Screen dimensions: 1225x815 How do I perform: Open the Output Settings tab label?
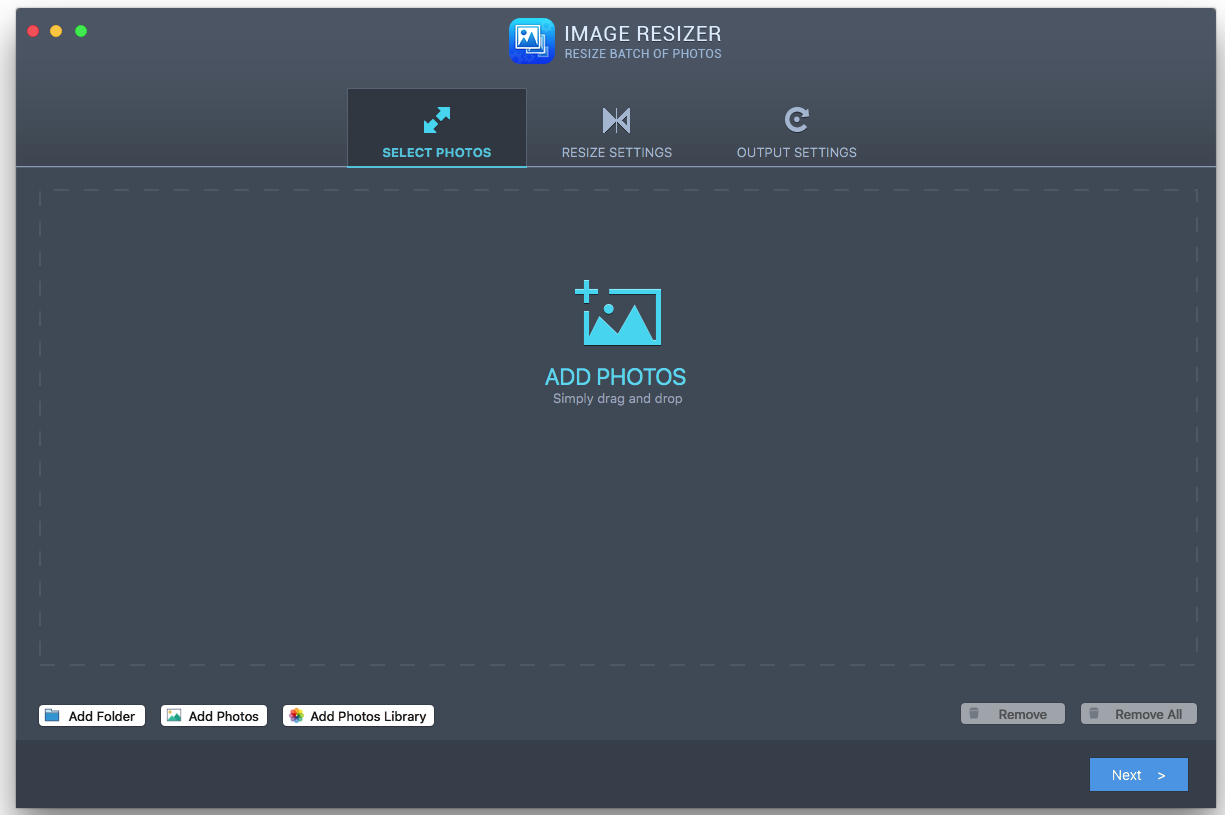[796, 153]
